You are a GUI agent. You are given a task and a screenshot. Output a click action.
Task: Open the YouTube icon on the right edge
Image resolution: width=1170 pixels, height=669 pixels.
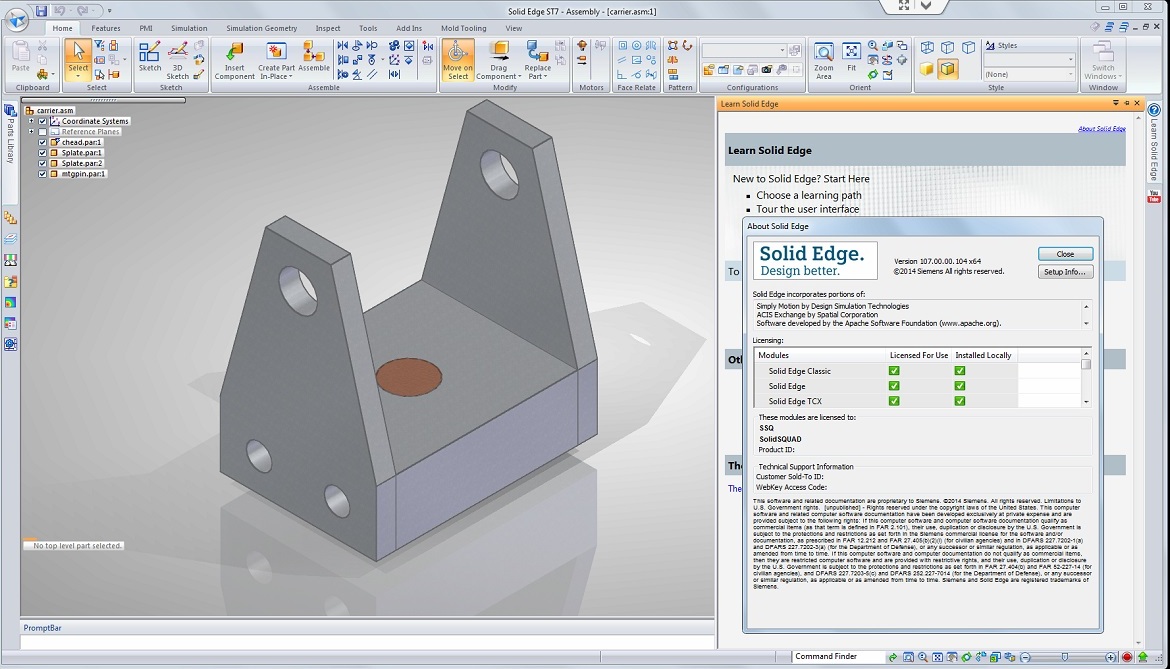pos(1154,197)
